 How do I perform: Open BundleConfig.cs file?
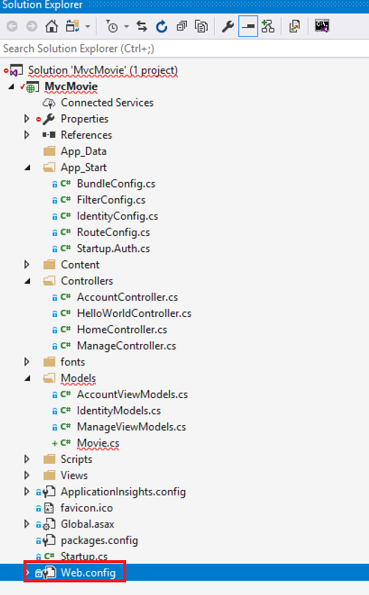[116, 184]
